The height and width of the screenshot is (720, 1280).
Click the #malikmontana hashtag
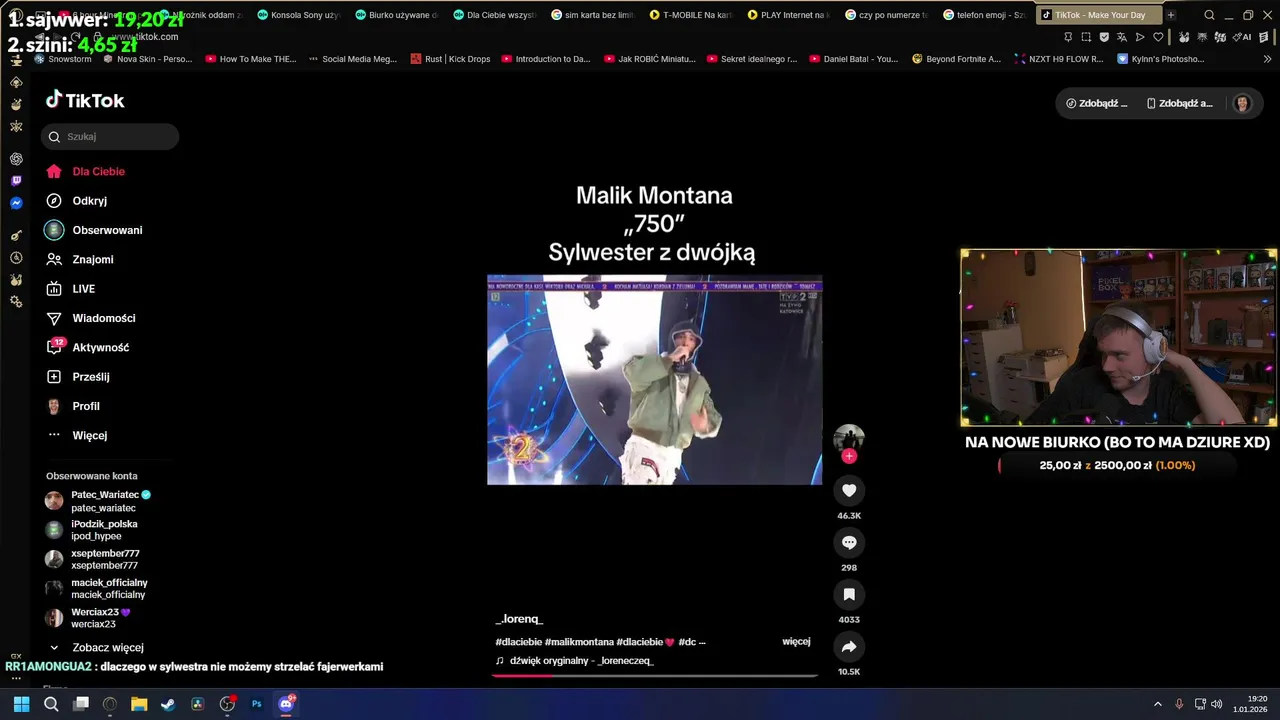point(579,642)
